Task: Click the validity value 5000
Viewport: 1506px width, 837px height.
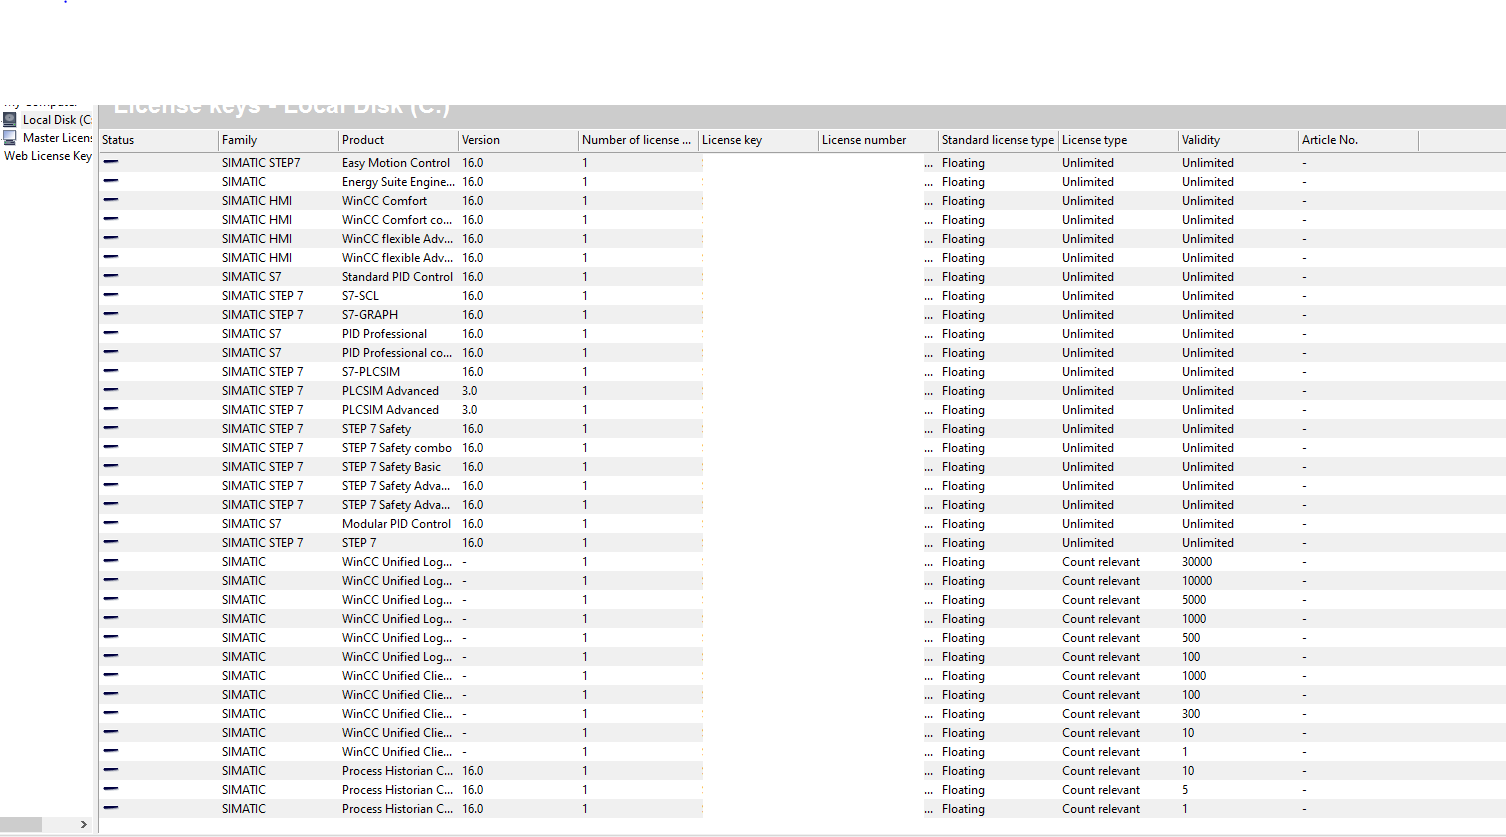Action: point(1194,600)
